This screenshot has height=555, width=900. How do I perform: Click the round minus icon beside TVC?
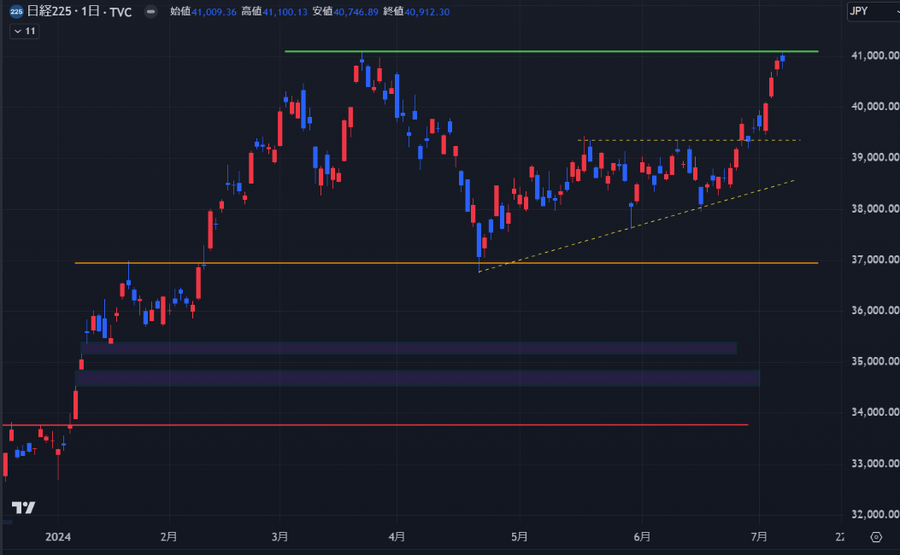point(150,13)
